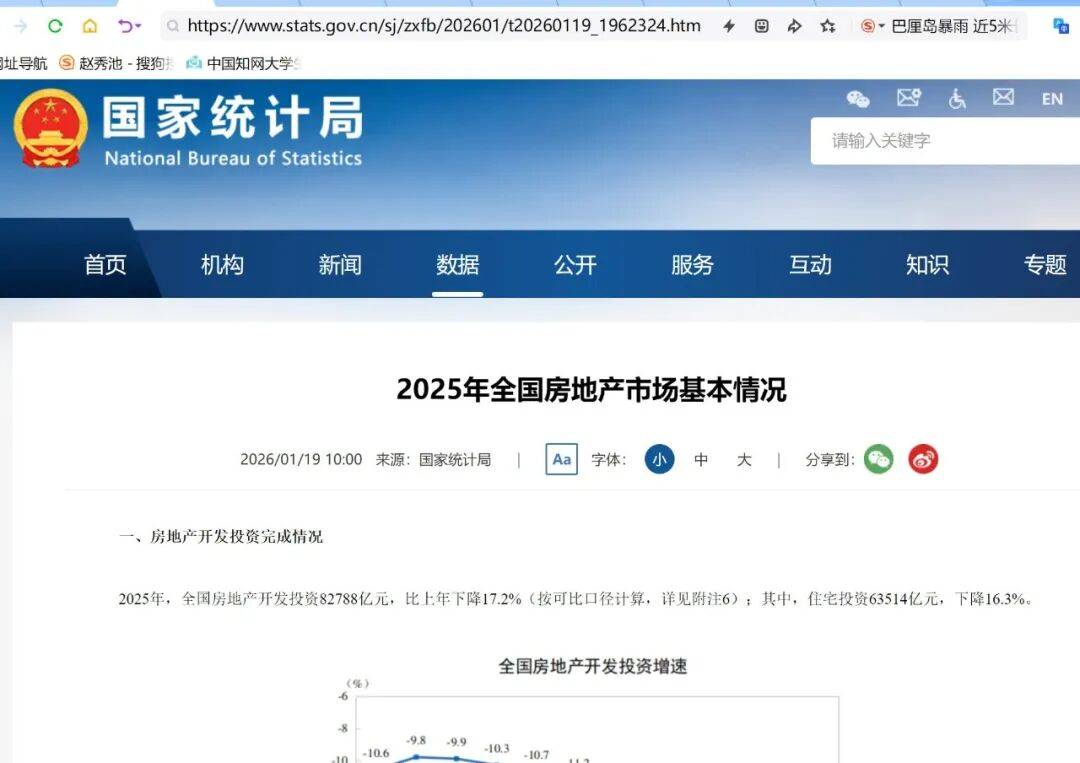This screenshot has width=1080, height=763.
Task: Share the article to Weibo
Action: point(923,459)
